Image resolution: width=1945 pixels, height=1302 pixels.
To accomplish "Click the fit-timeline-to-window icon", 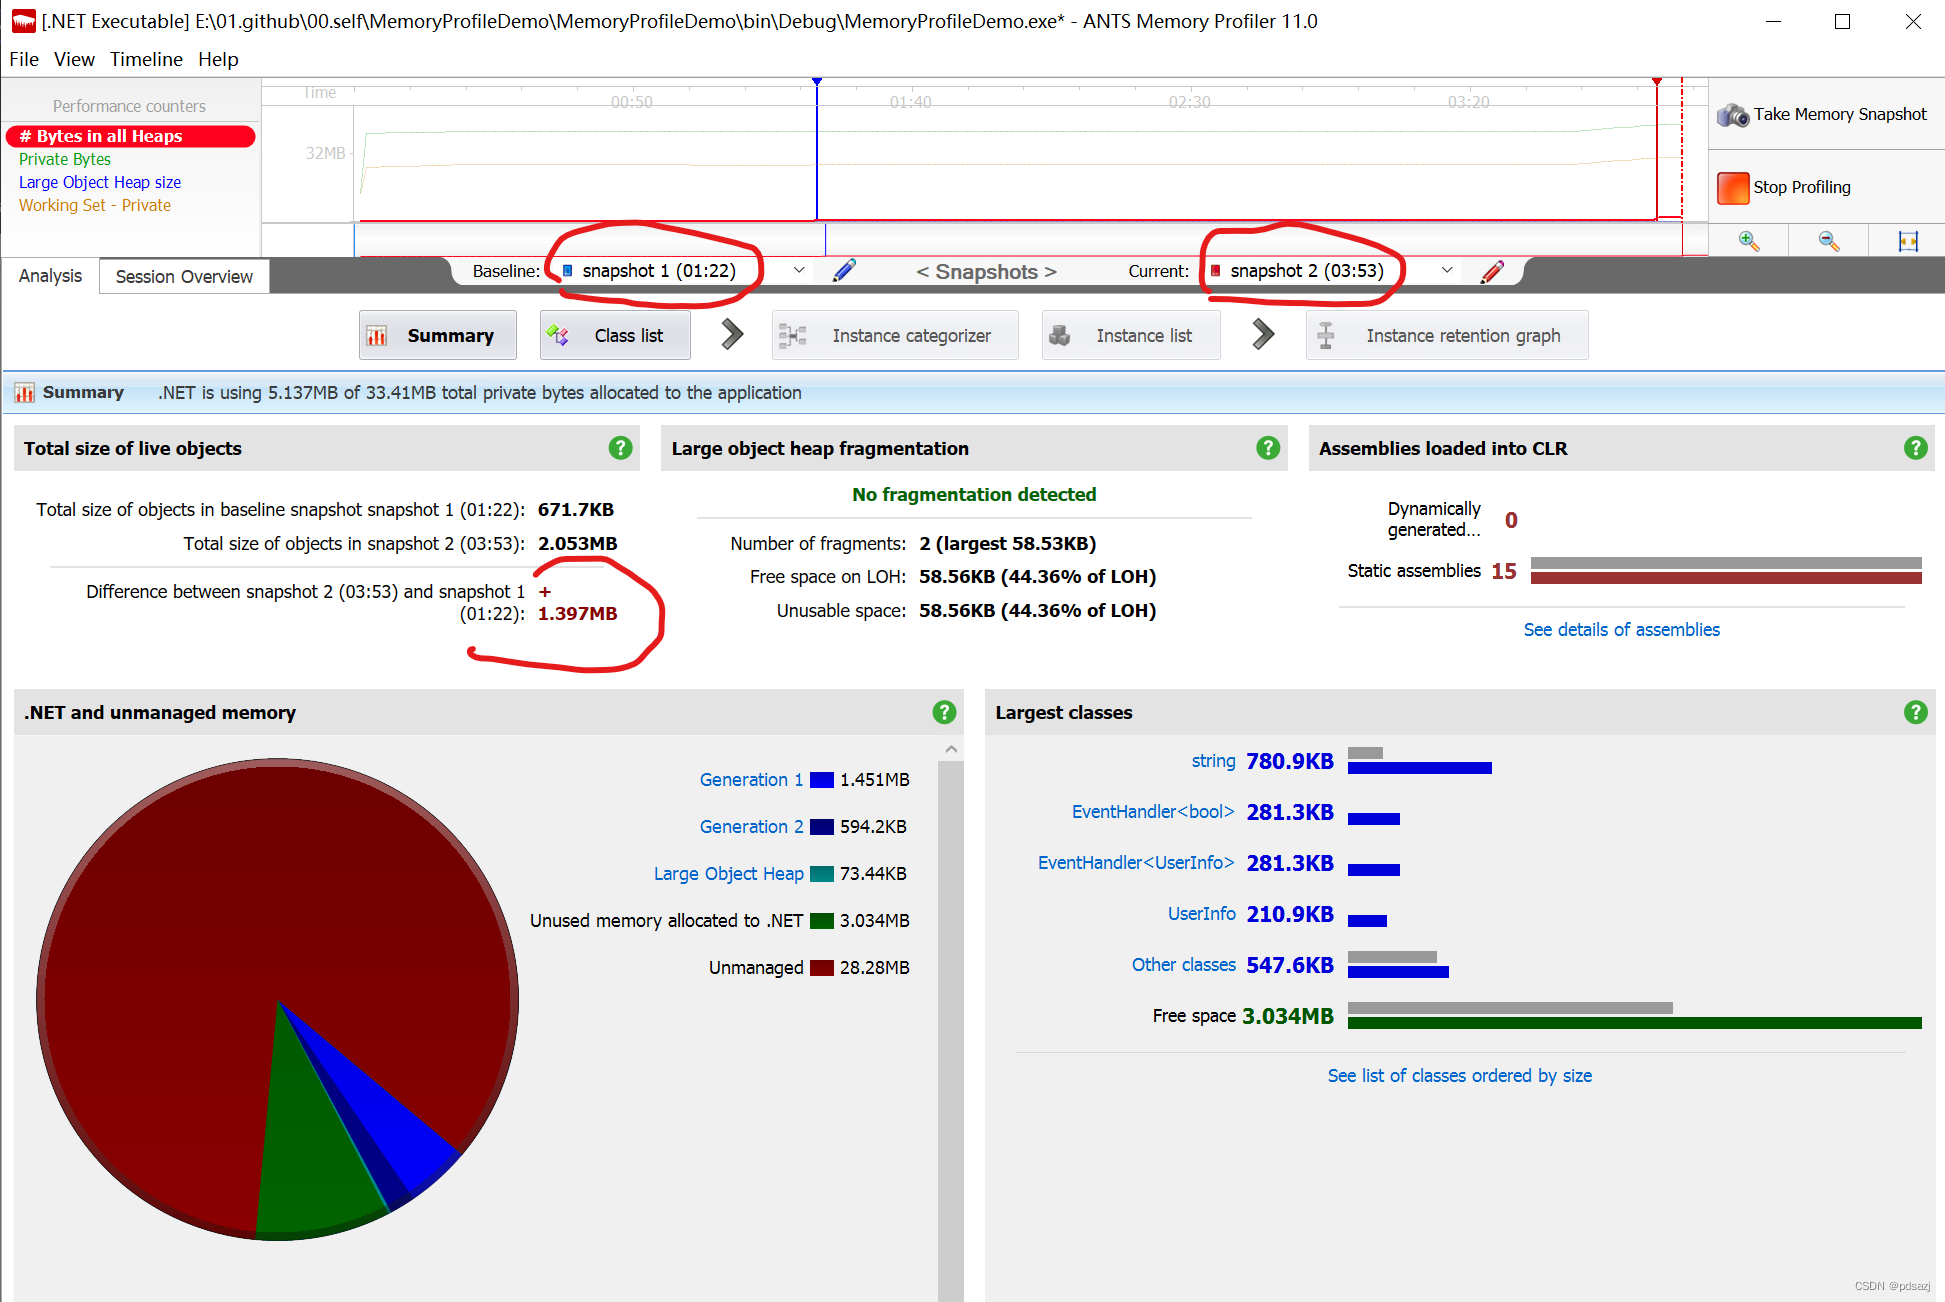I will tap(1908, 240).
